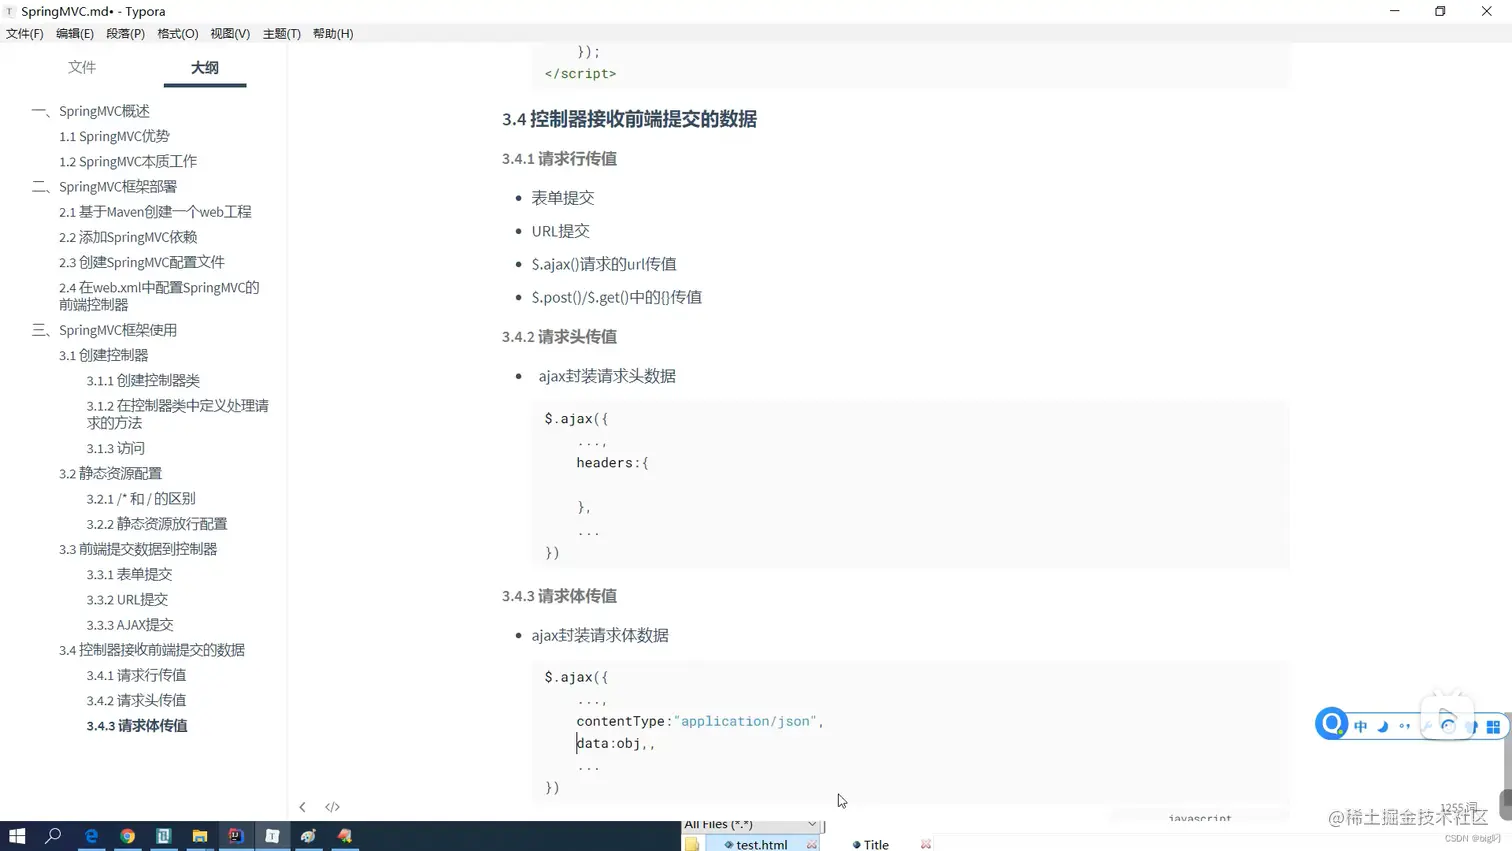
Task: Toggle punctuation mode in IME bar
Action: [x=1405, y=727]
